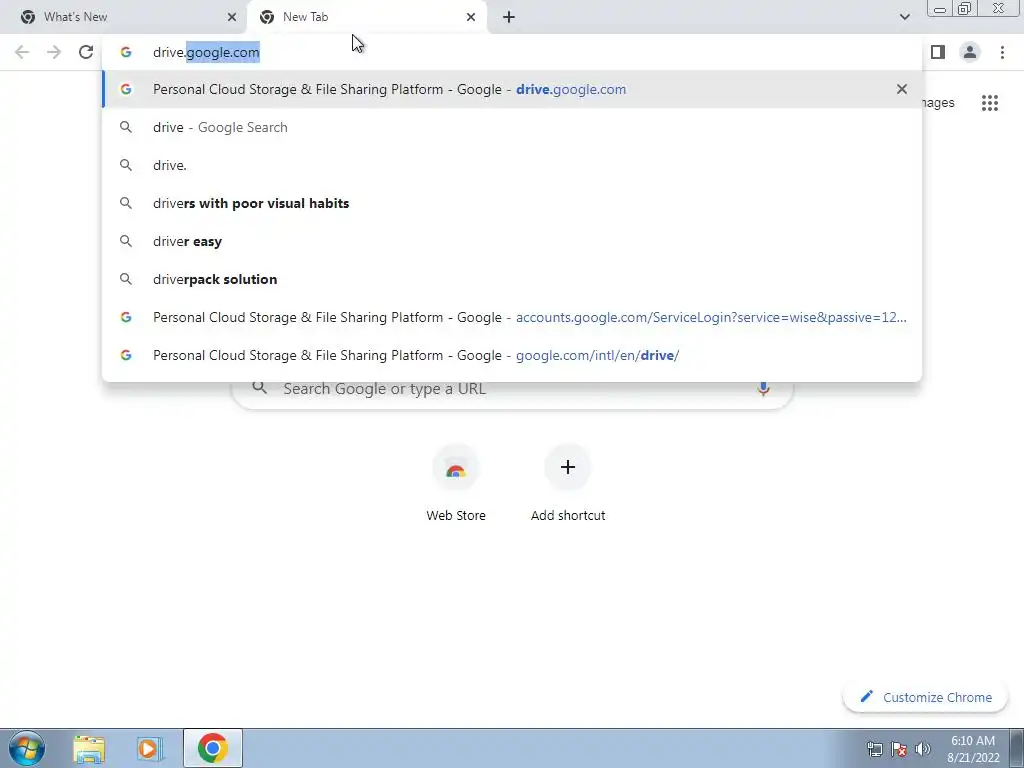Remove the drive.google.com suggestion with X
The image size is (1024, 768).
point(902,89)
